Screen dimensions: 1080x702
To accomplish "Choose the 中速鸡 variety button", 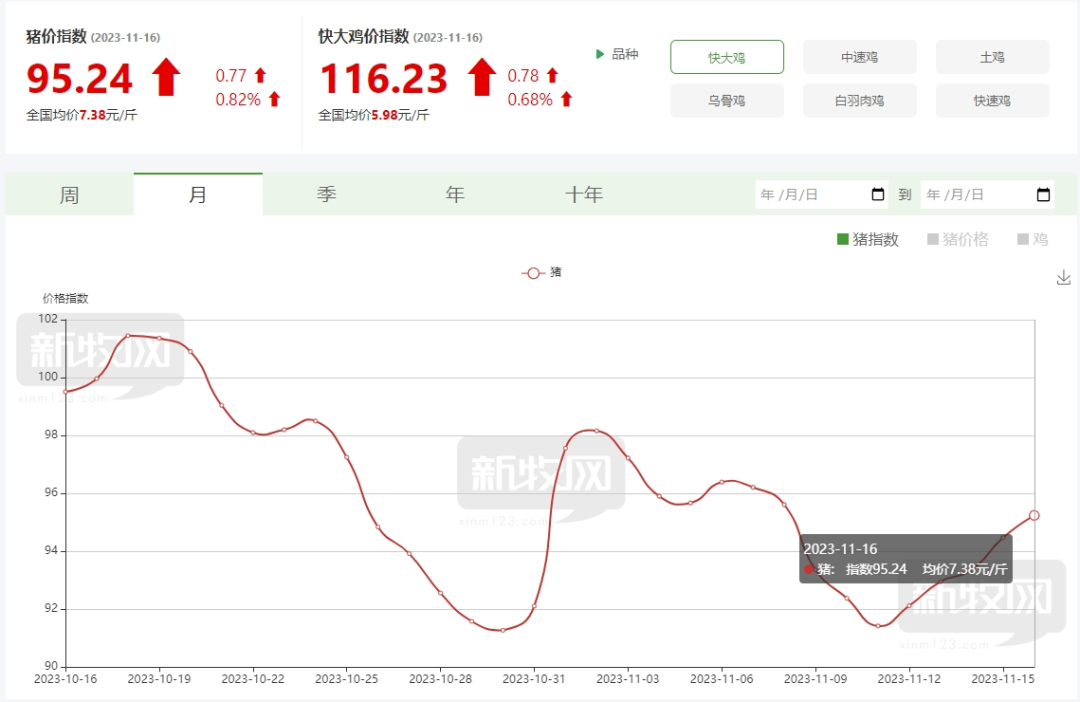I will pos(860,57).
